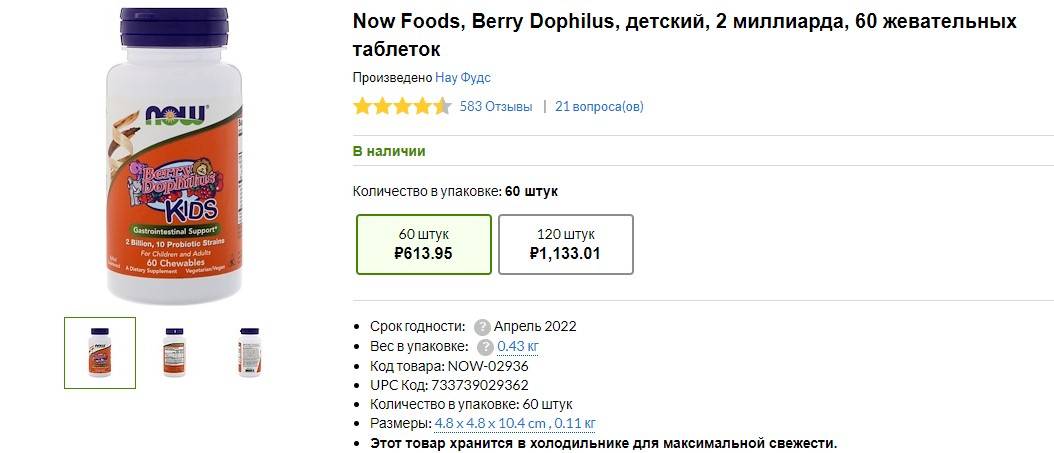Go to 21 вопроса(ов) questions link
Screen dimensions: 1054x453
coord(599,106)
